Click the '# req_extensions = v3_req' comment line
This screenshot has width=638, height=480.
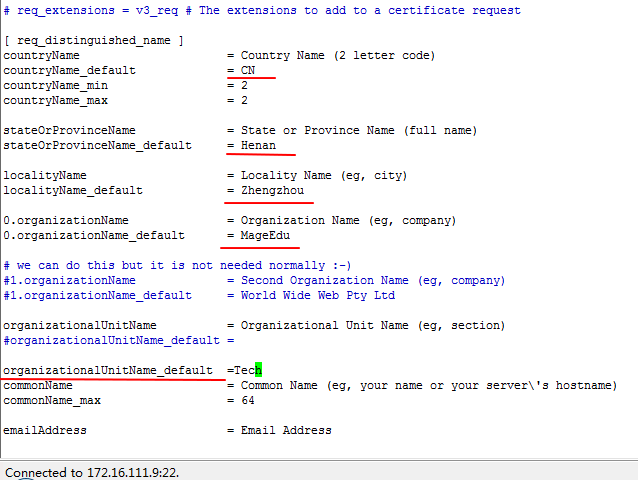point(262,11)
